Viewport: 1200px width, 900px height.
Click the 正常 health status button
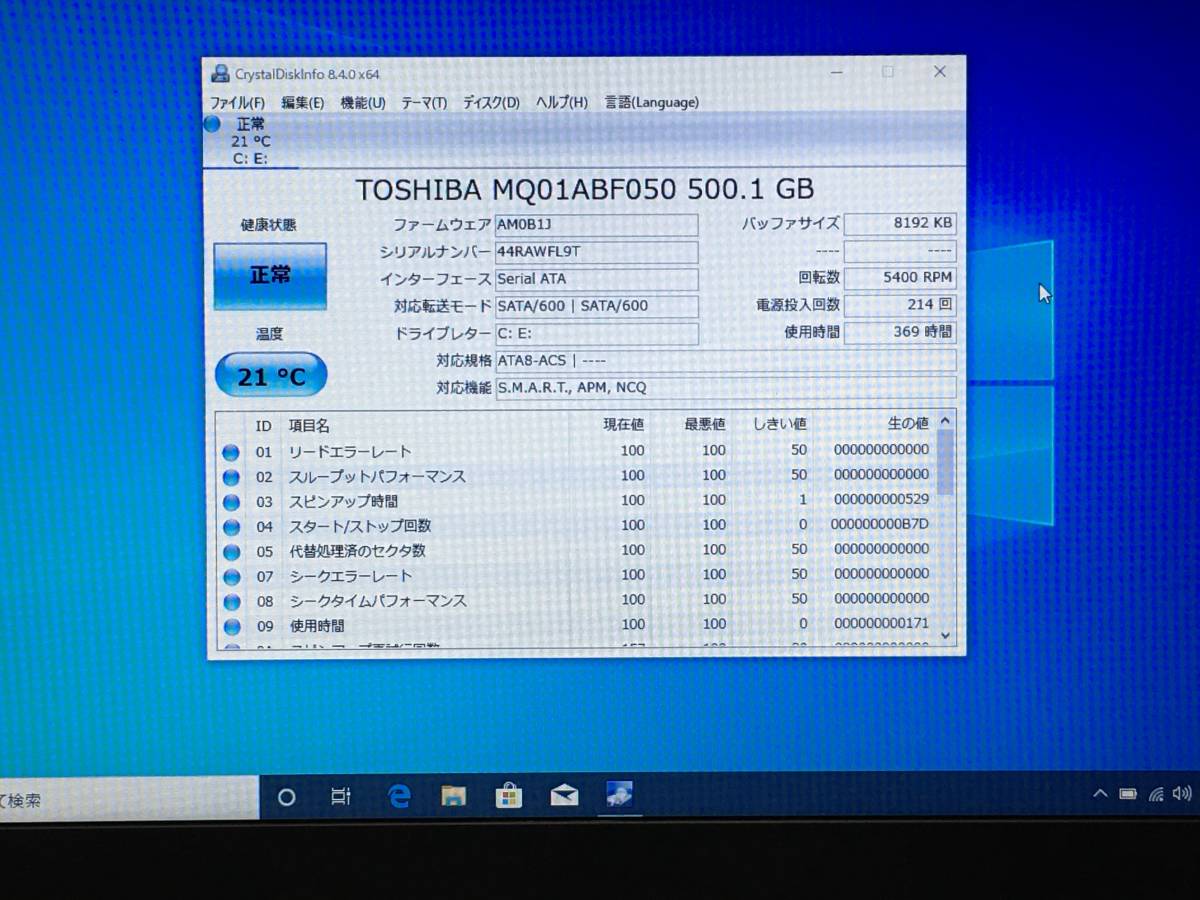click(x=270, y=274)
